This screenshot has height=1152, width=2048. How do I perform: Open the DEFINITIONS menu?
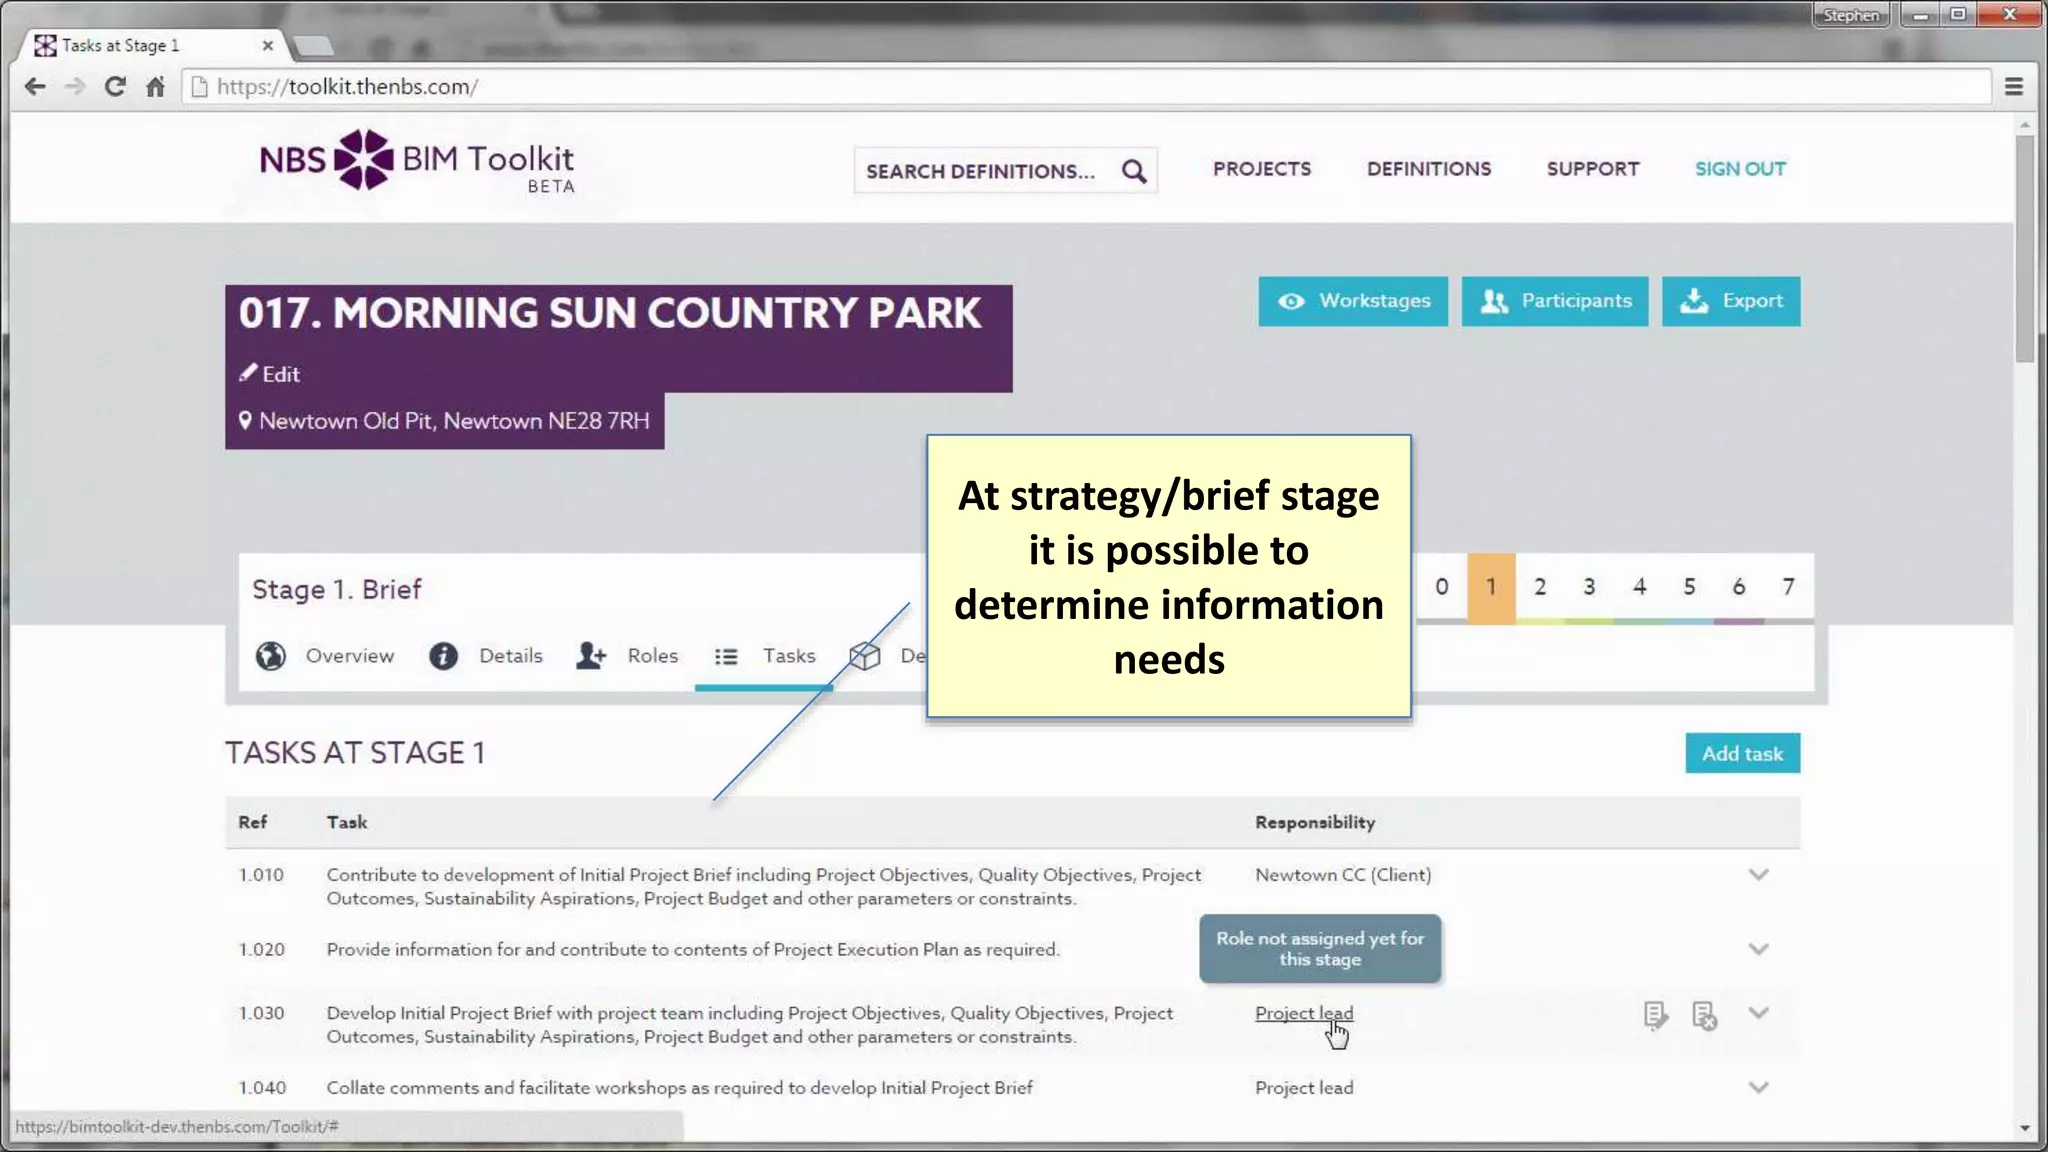point(1429,169)
